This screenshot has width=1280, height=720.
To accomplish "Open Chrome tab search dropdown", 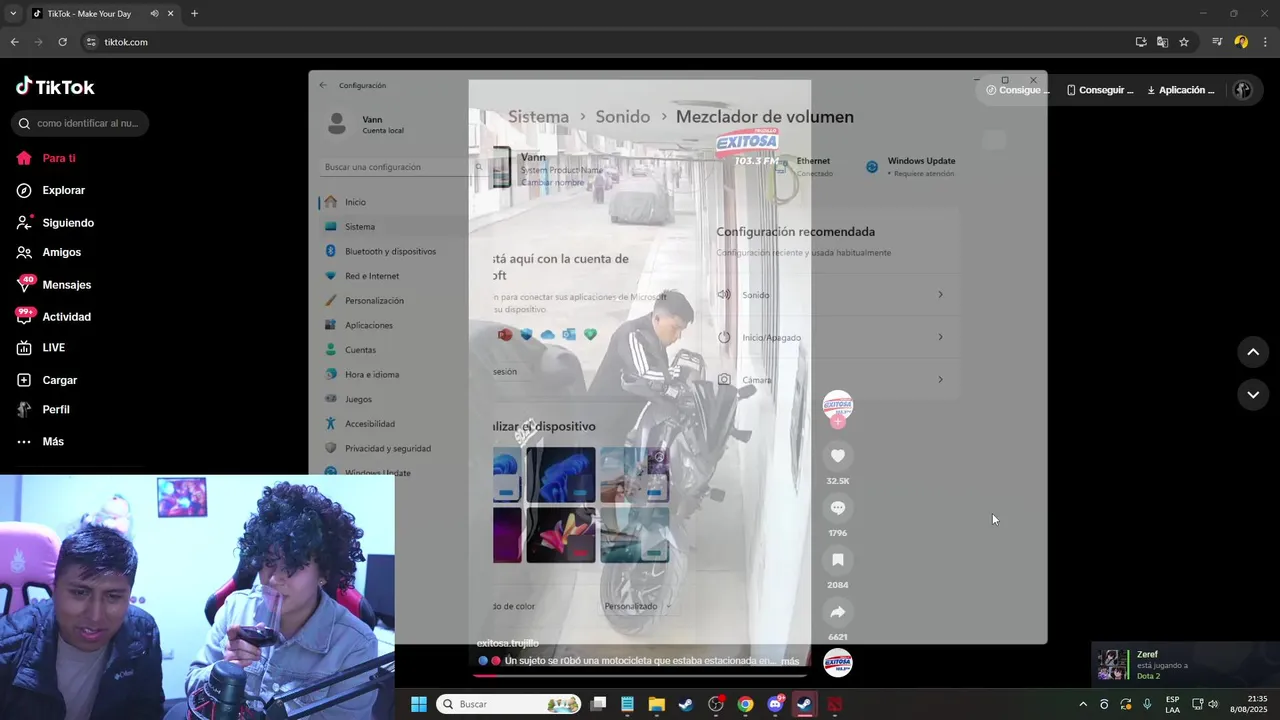I will 13,14.
